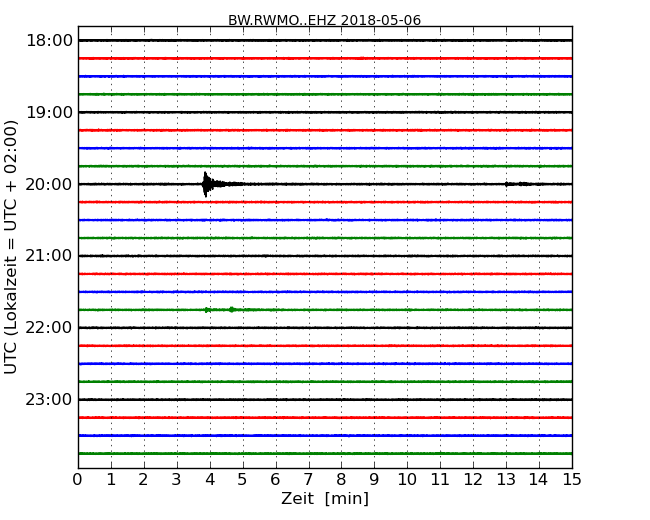Click x-axis tick label 3
Screen dimensions: 650x520
(177, 480)
